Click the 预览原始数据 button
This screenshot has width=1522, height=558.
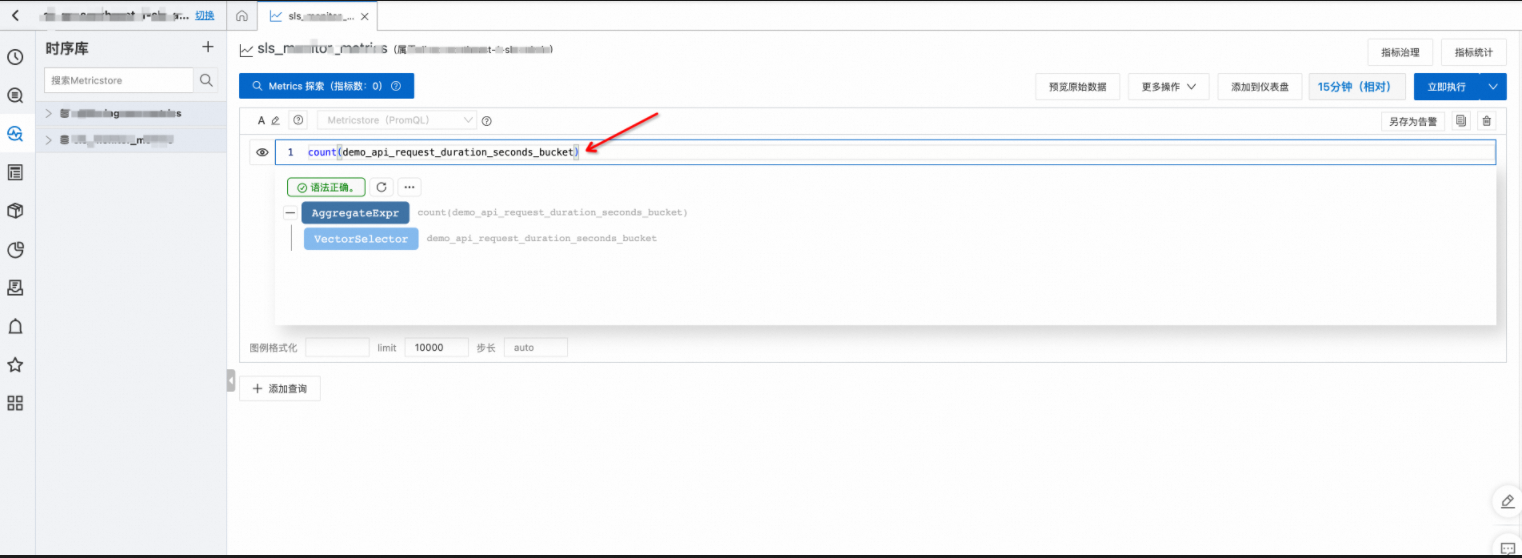1077,87
